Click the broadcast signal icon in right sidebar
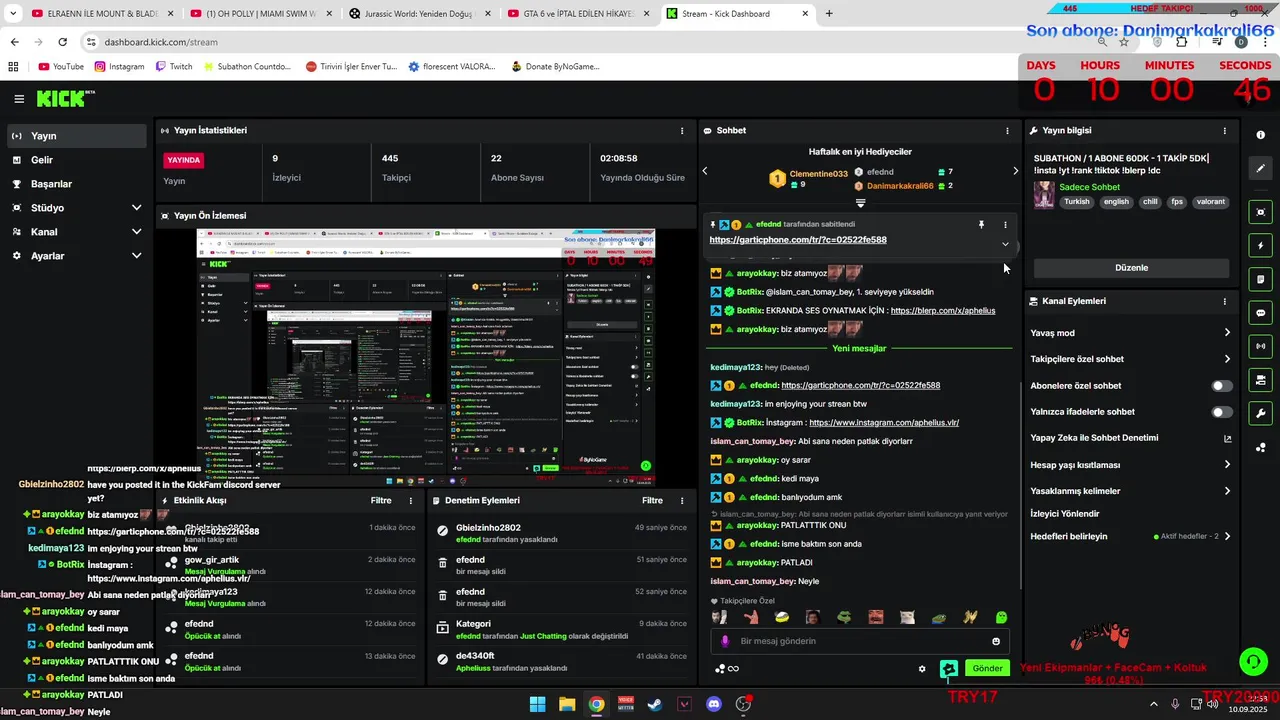The width and height of the screenshot is (1280, 720). click(1261, 346)
